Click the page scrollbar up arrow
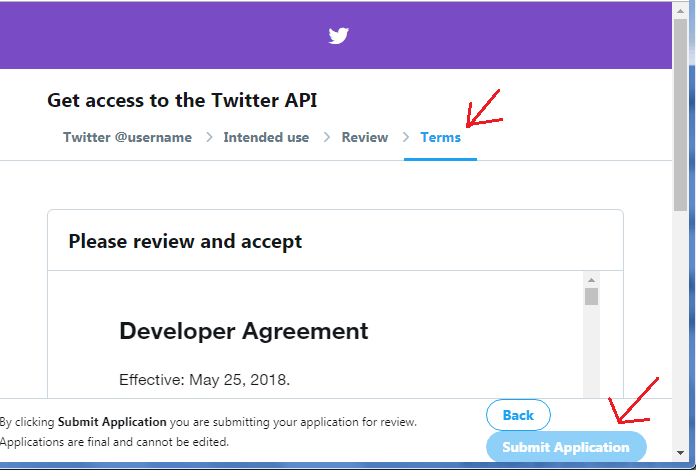Screen dimensions: 696x470 click(680, 11)
